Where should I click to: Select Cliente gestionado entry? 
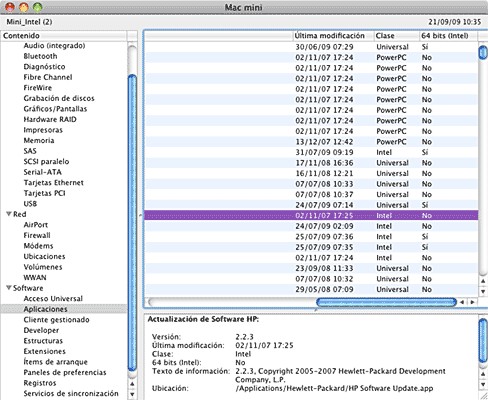point(57,320)
